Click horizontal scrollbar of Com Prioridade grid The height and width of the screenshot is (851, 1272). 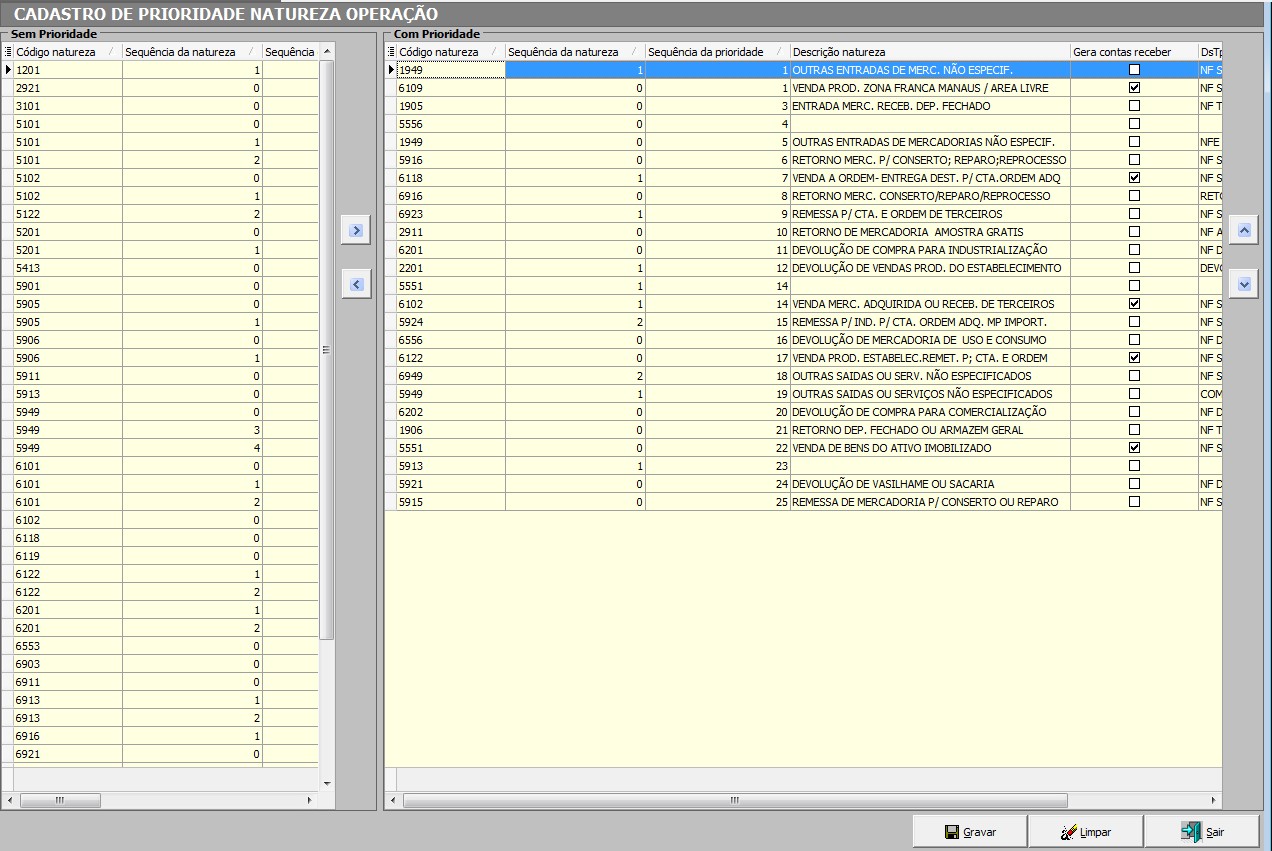point(735,801)
